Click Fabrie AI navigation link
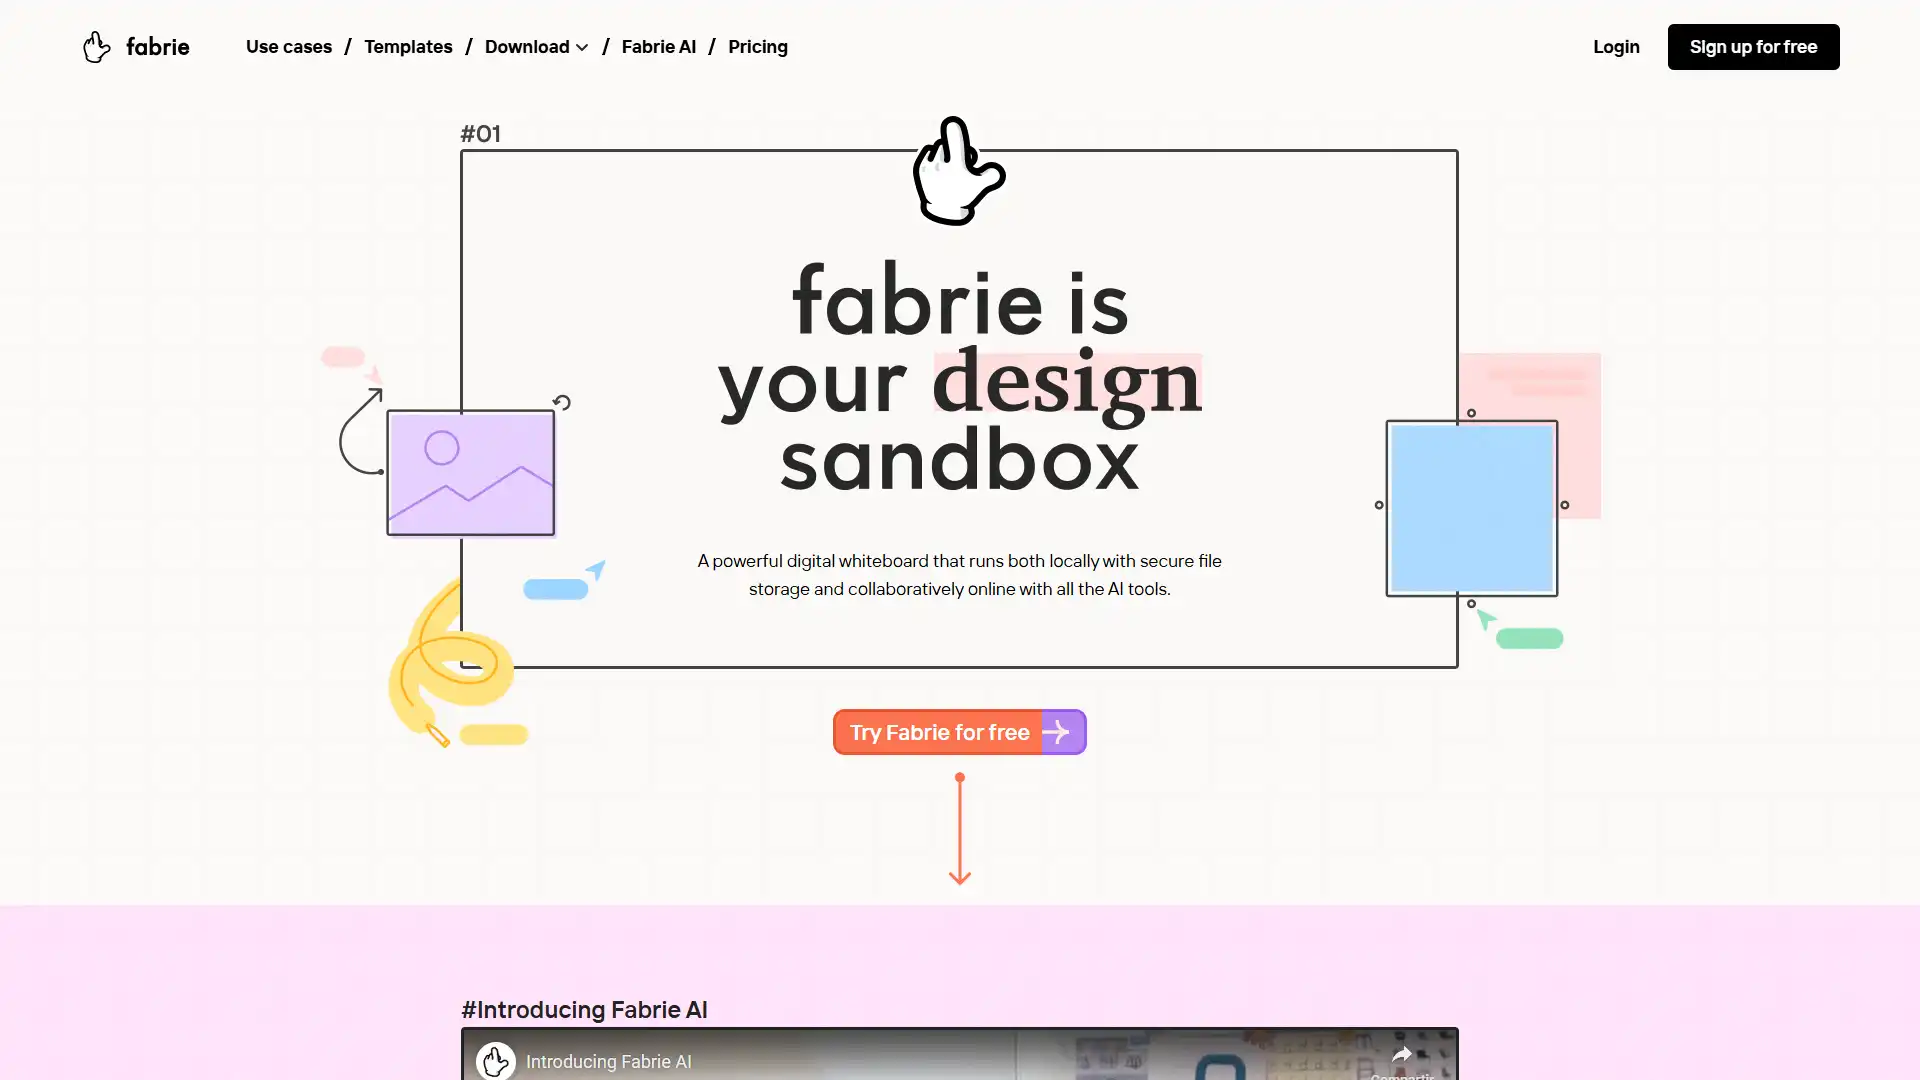This screenshot has width=1920, height=1080. point(658,46)
